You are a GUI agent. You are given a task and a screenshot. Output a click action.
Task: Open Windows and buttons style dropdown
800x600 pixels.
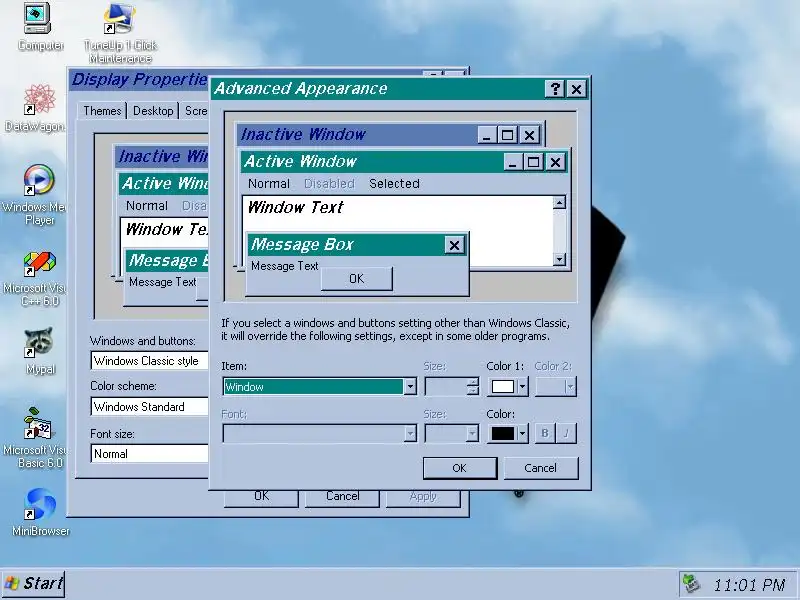pos(149,361)
